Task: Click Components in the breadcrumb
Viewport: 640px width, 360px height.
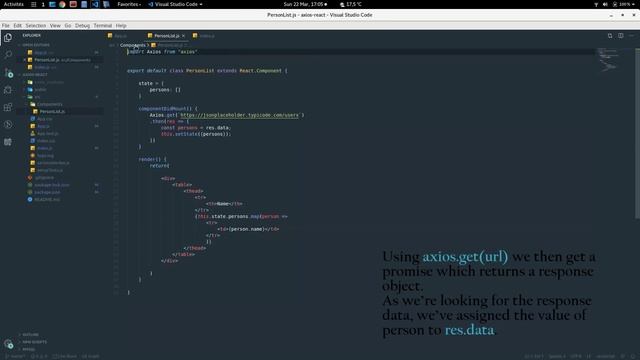Action: click(x=133, y=45)
